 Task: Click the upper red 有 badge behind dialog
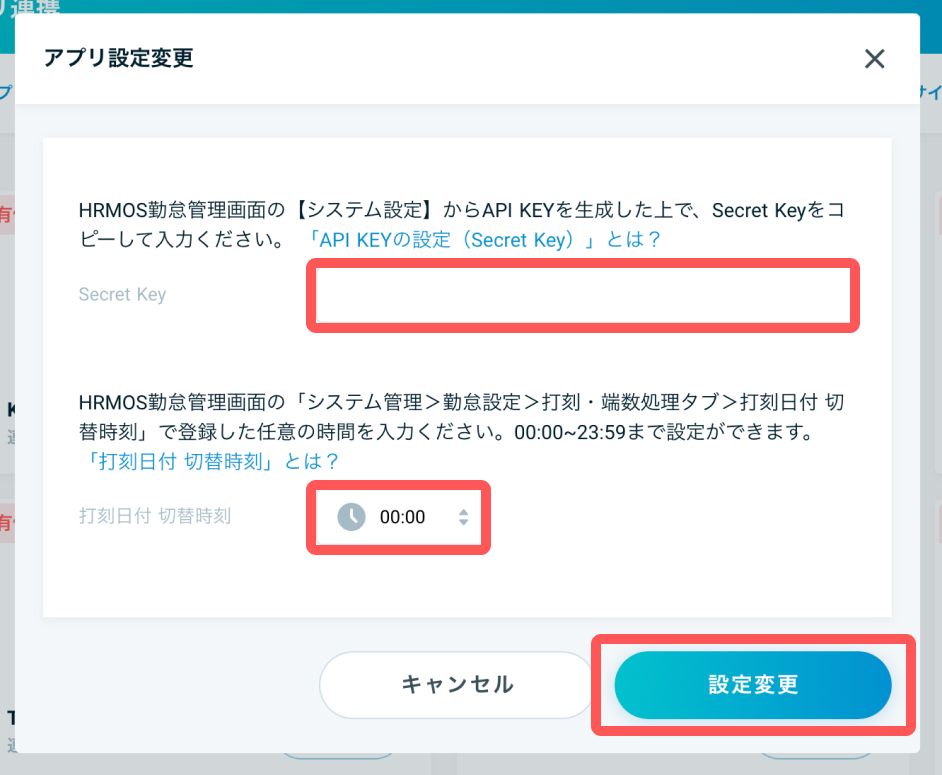pos(6,214)
